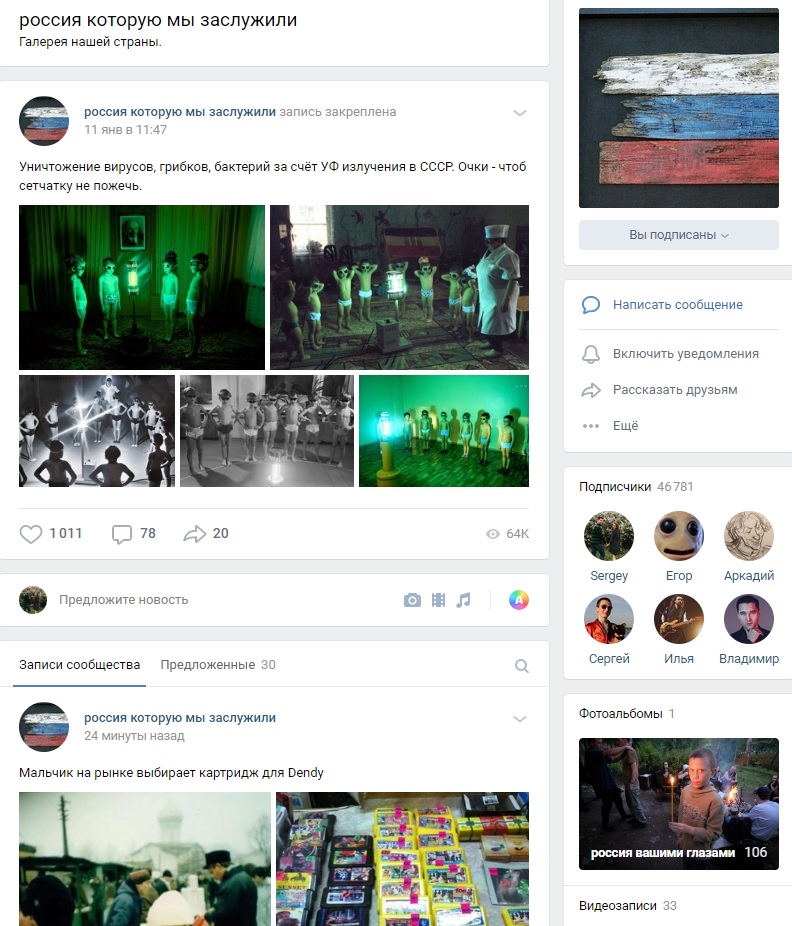Open community avatar on Dendy post
This screenshot has width=792, height=926.
click(44, 727)
